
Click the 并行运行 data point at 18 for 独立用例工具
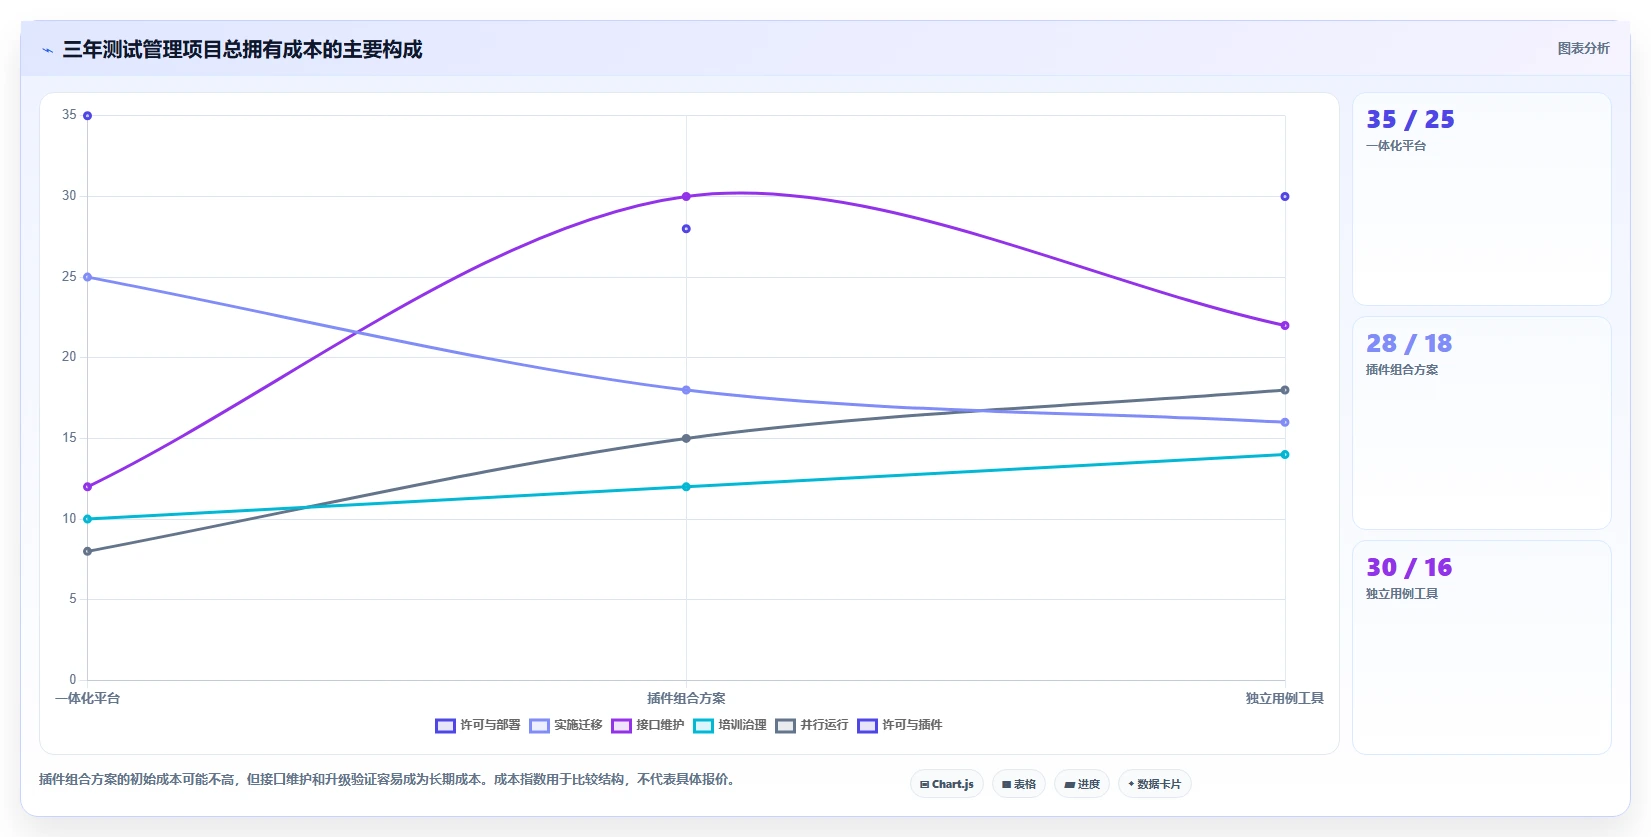tap(1285, 390)
